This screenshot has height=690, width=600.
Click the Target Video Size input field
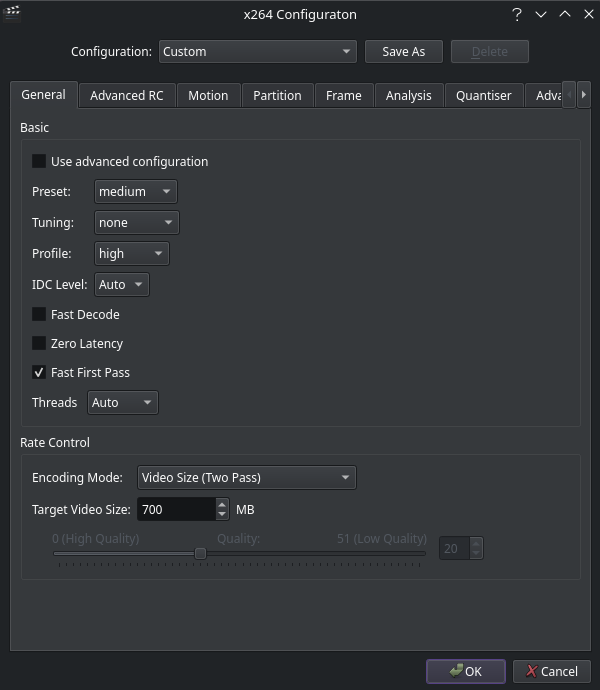coord(177,509)
